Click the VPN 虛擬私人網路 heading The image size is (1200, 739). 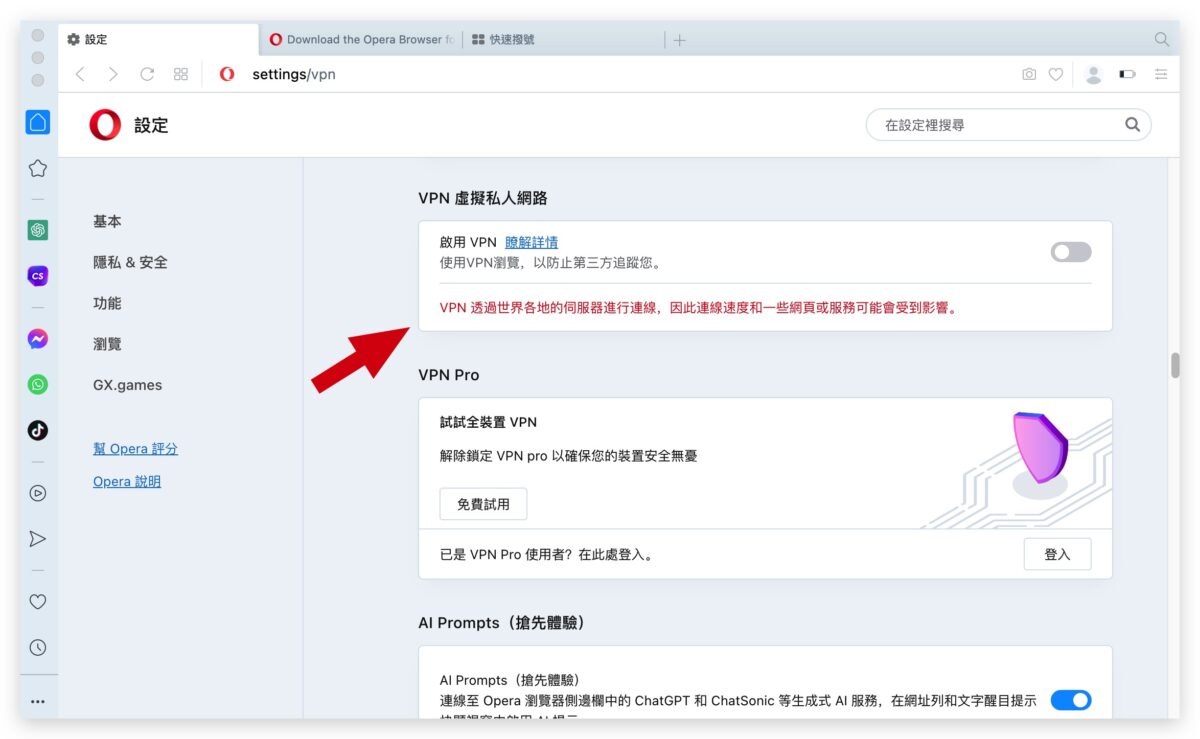483,198
